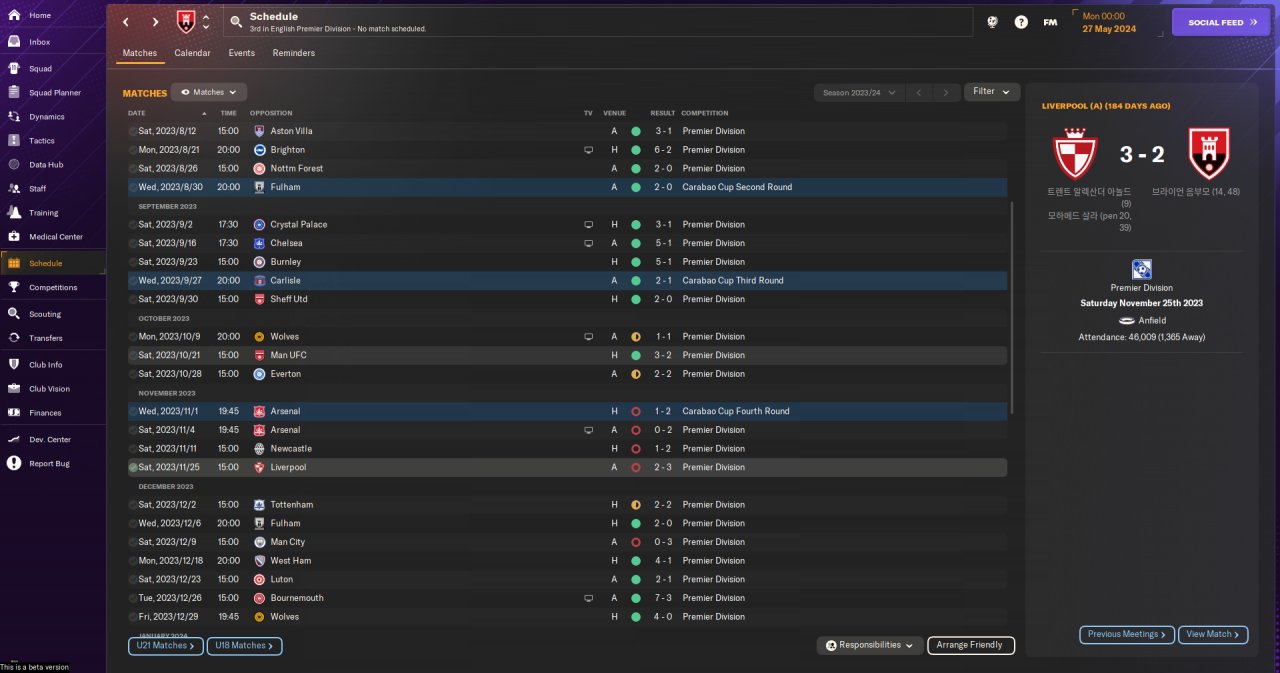Open Responsibilities dropdown
This screenshot has width=1280, height=673.
[x=870, y=646]
